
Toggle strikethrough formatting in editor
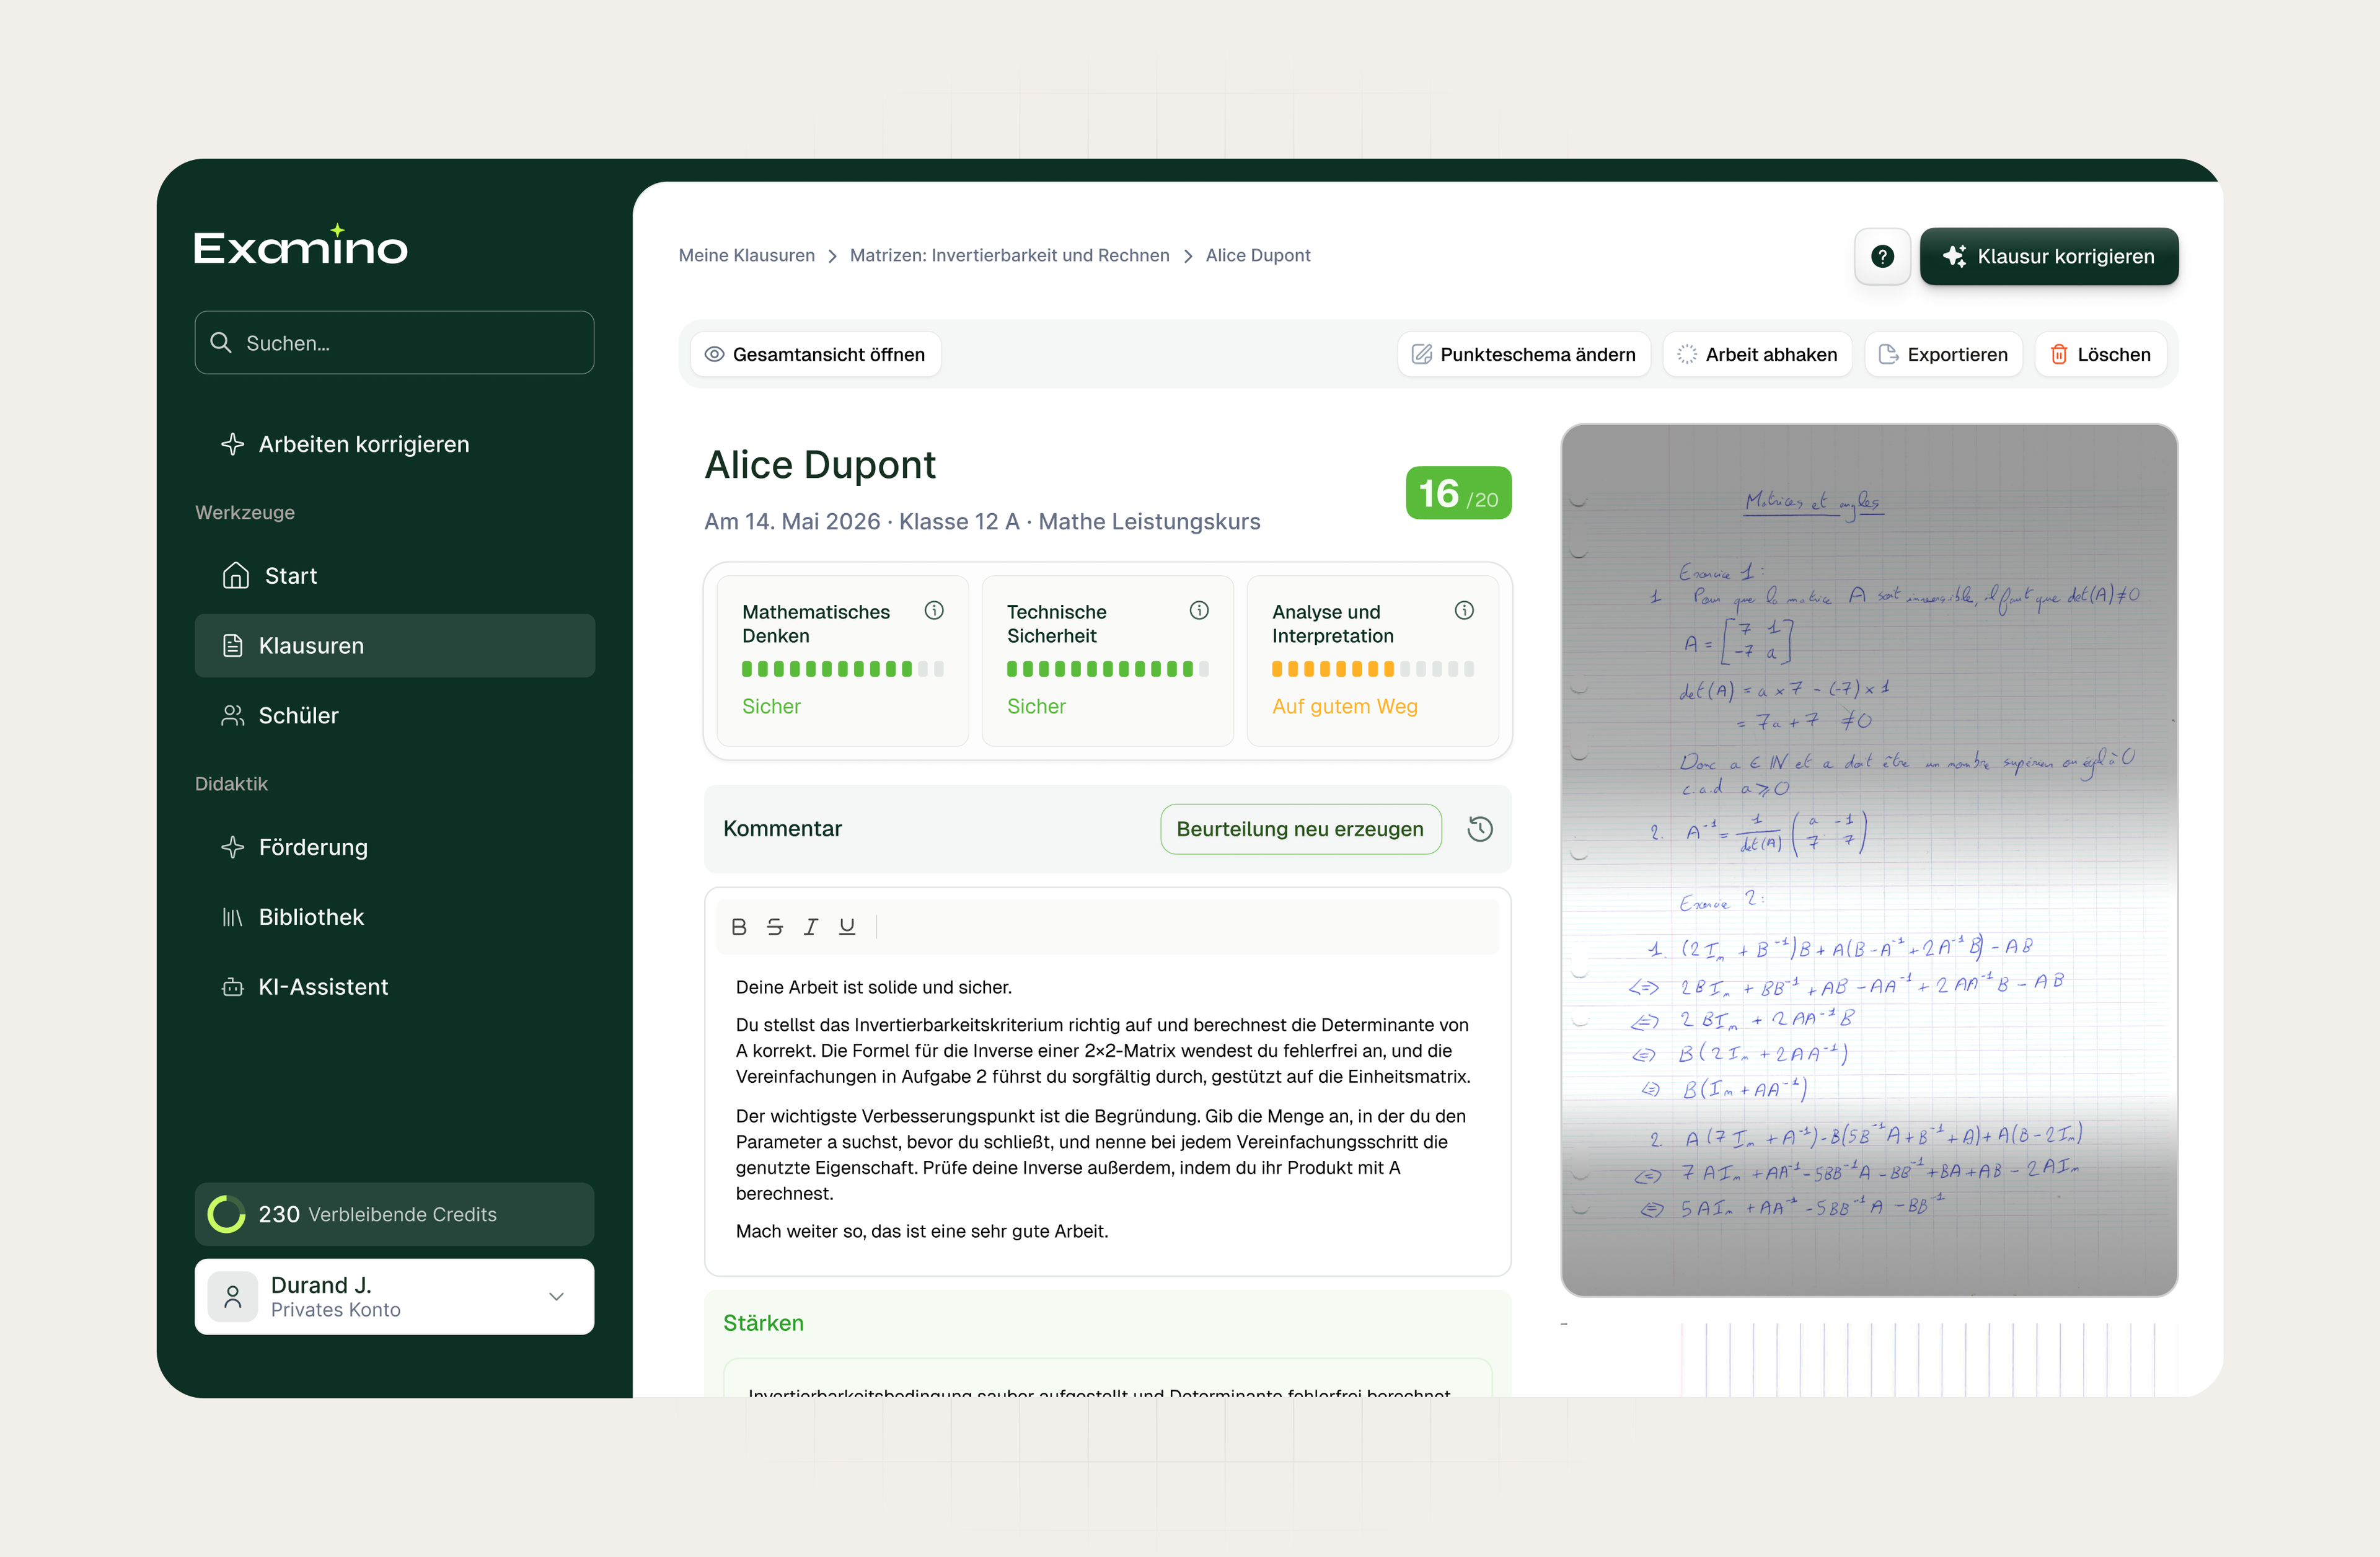[775, 927]
